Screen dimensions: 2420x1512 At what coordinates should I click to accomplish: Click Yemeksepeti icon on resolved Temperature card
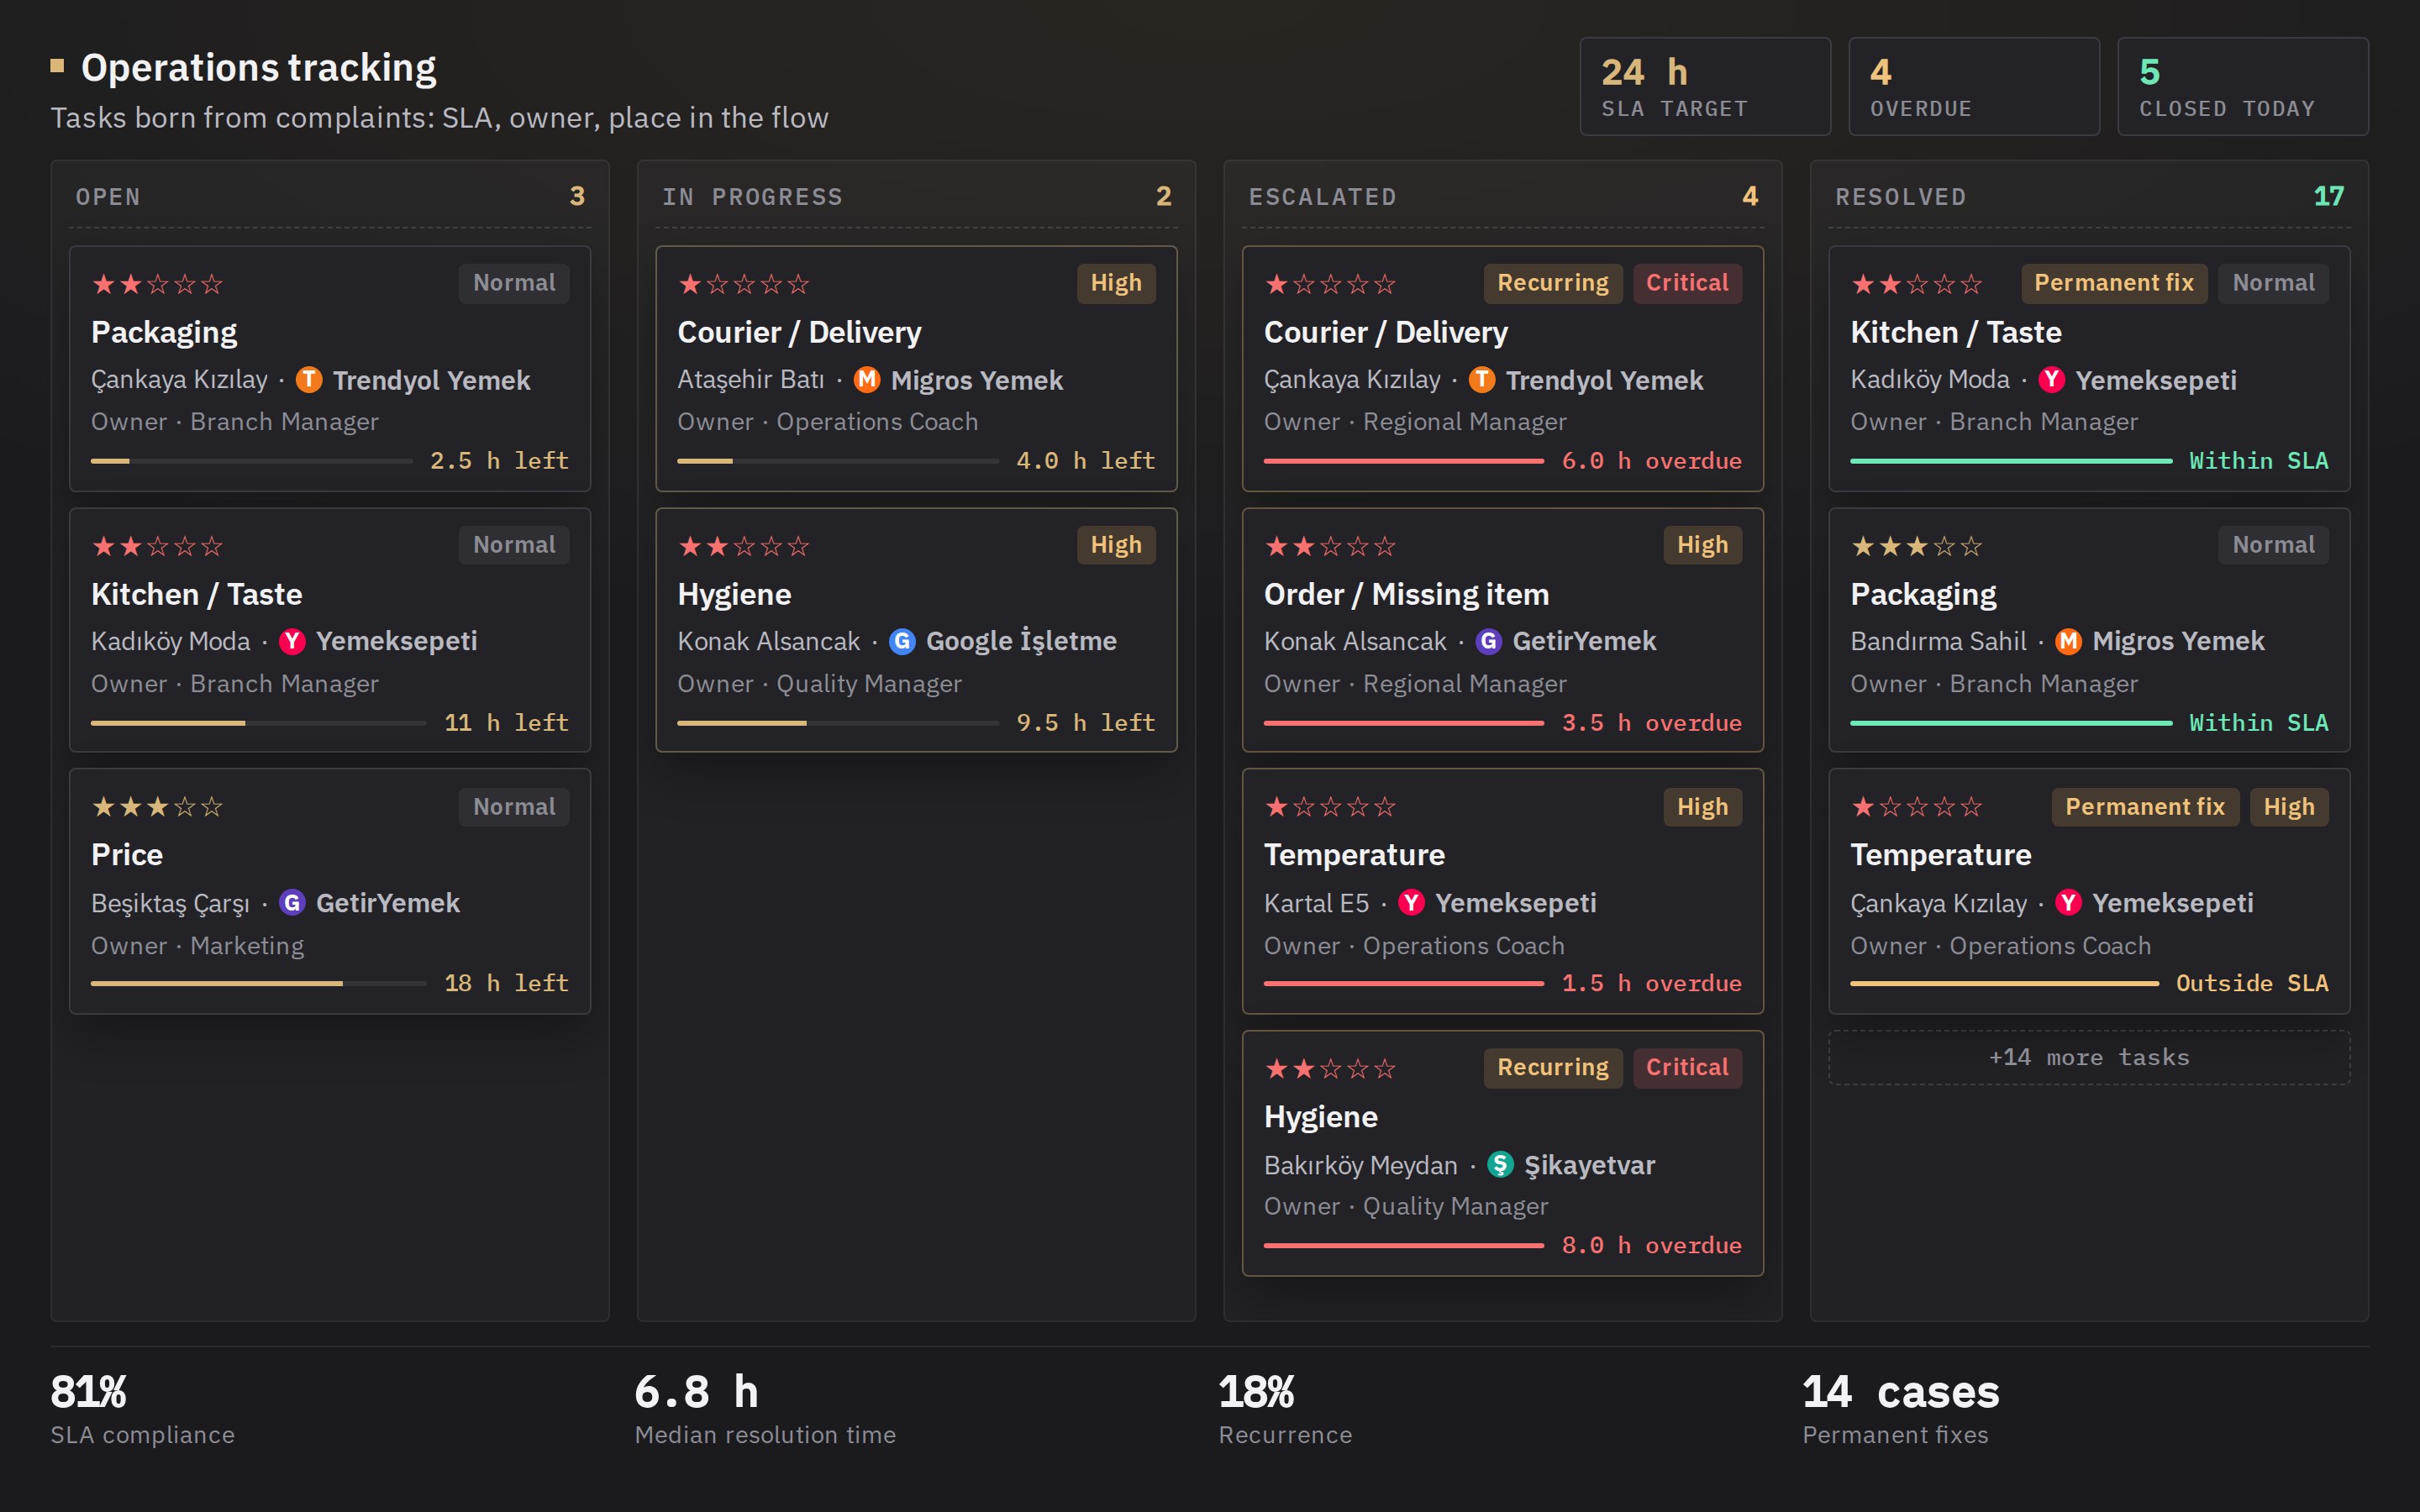coord(2068,903)
